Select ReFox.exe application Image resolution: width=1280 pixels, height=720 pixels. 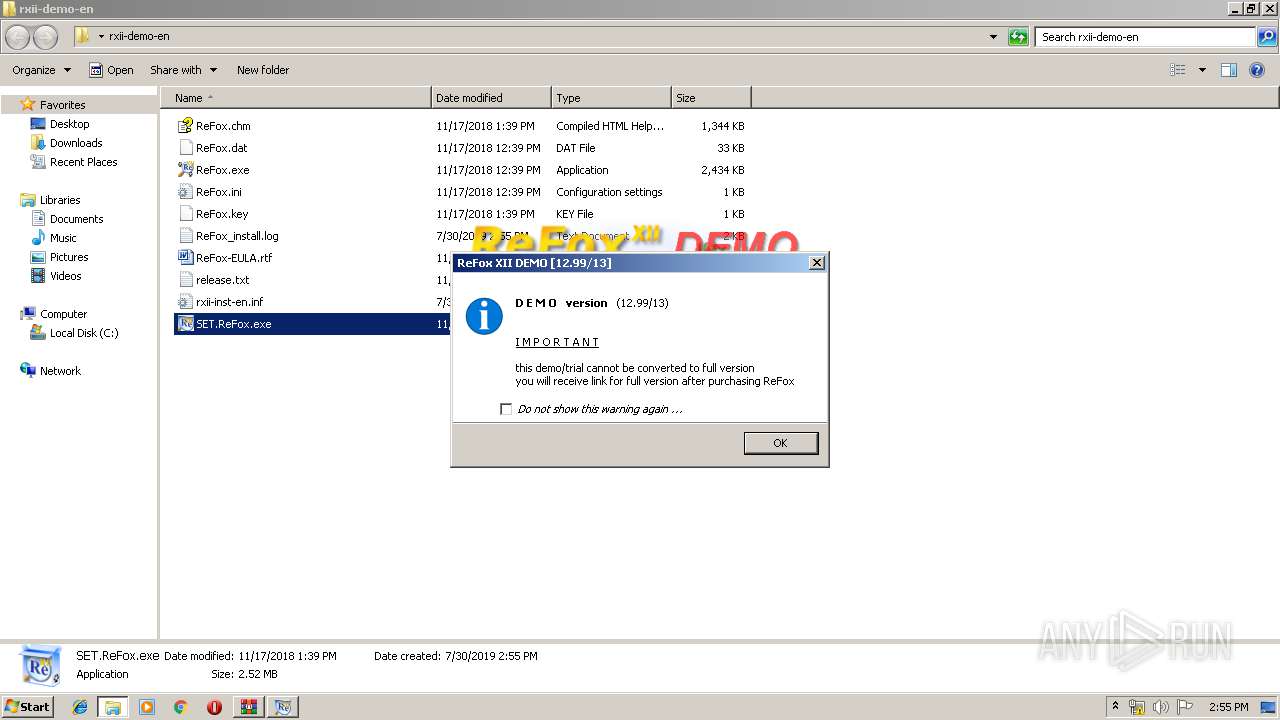[222, 170]
